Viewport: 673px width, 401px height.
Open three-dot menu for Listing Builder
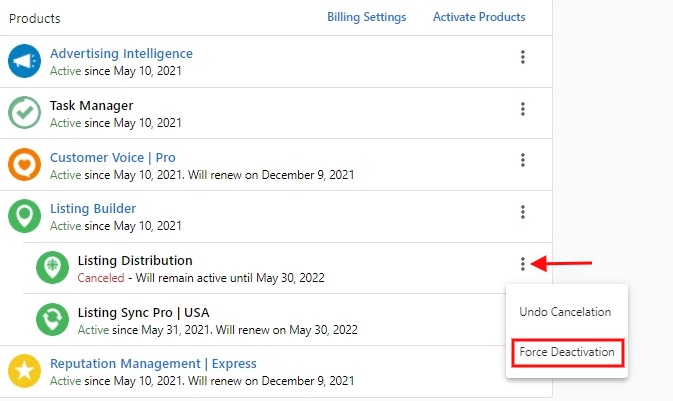pos(522,212)
